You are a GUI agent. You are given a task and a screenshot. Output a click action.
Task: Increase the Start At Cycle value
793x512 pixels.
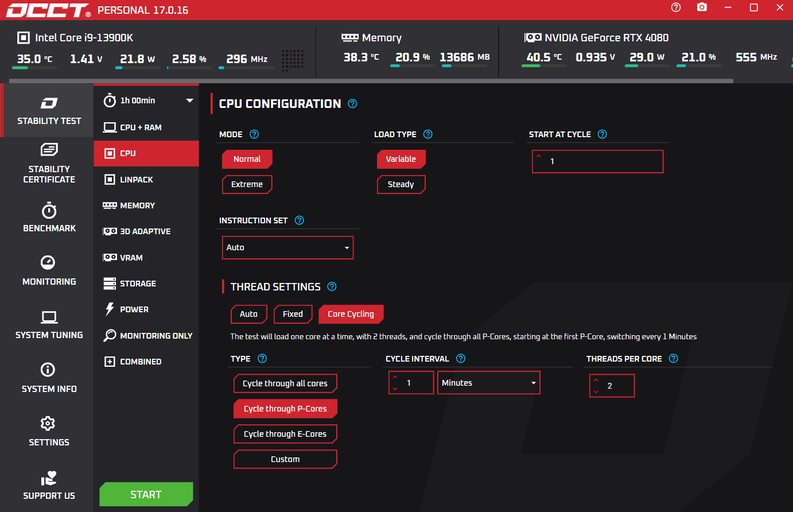539,156
